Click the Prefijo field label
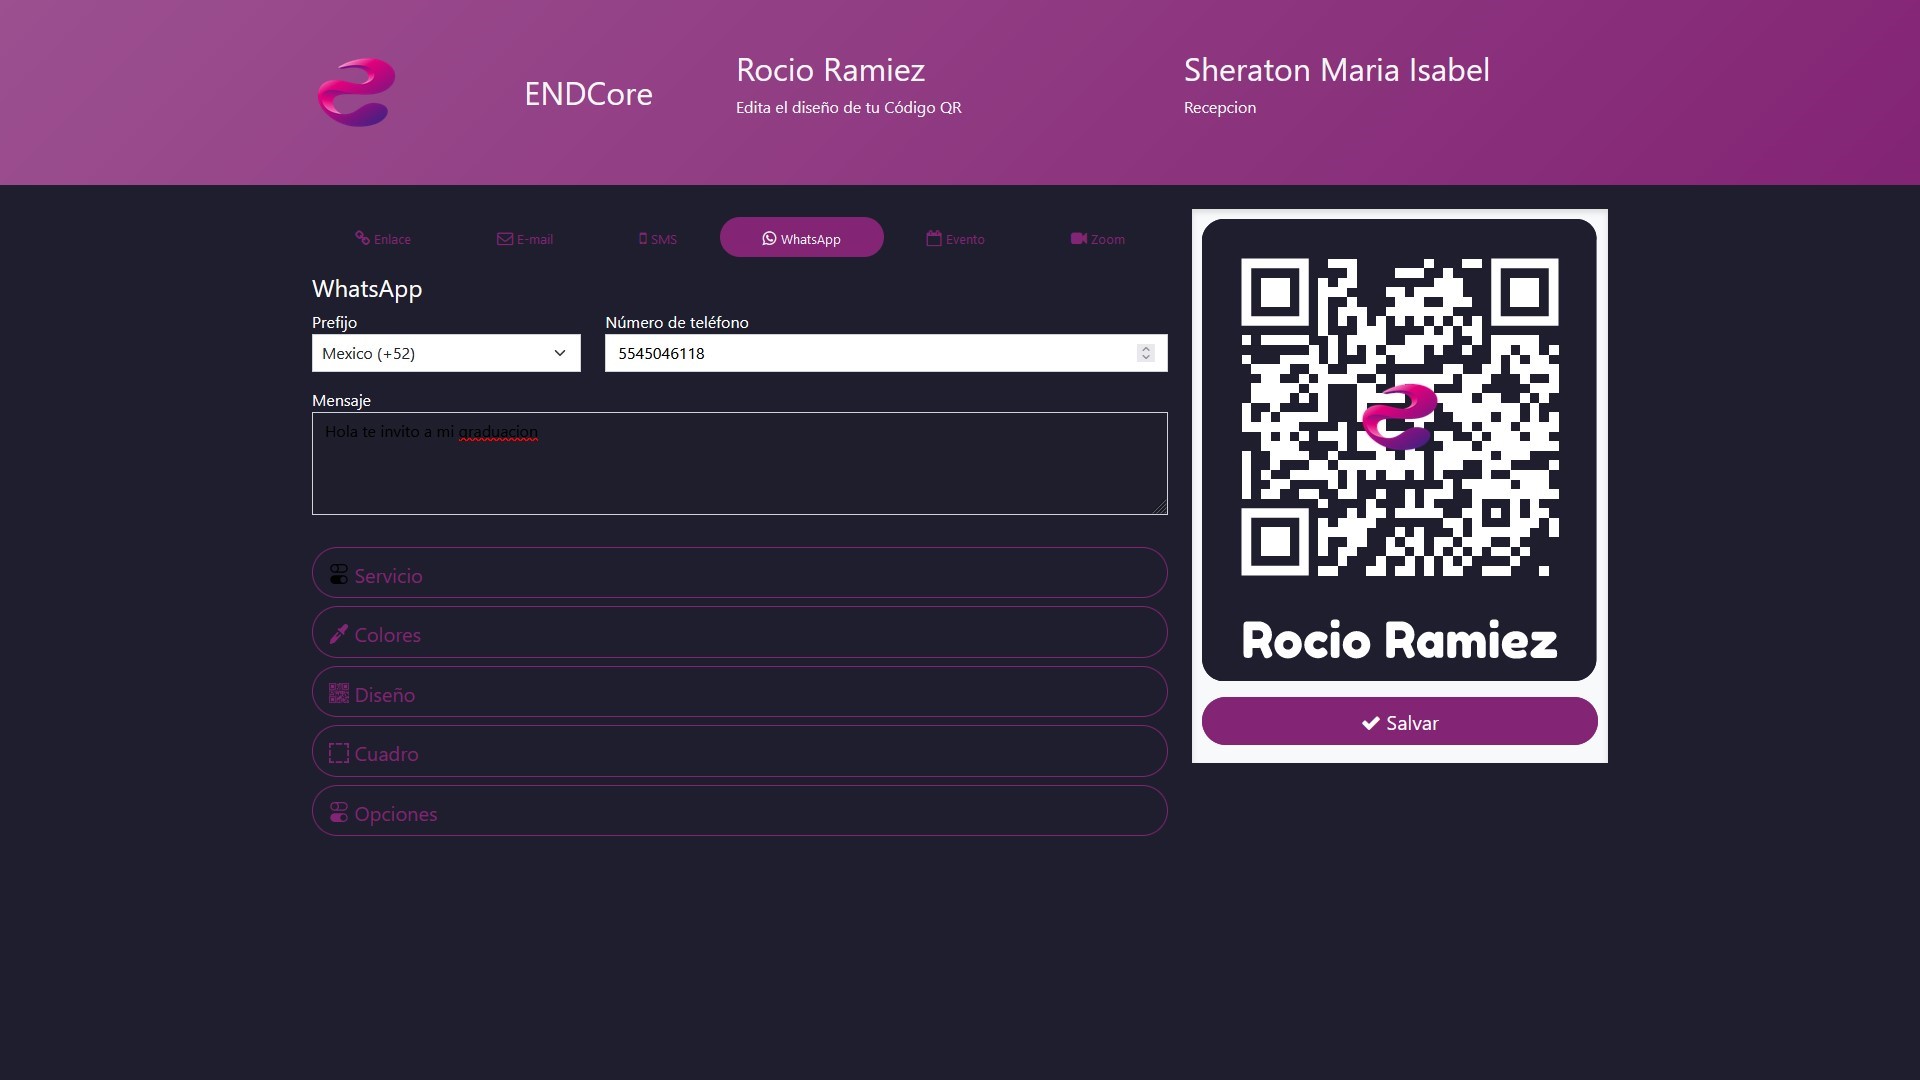This screenshot has height=1080, width=1920. point(334,322)
